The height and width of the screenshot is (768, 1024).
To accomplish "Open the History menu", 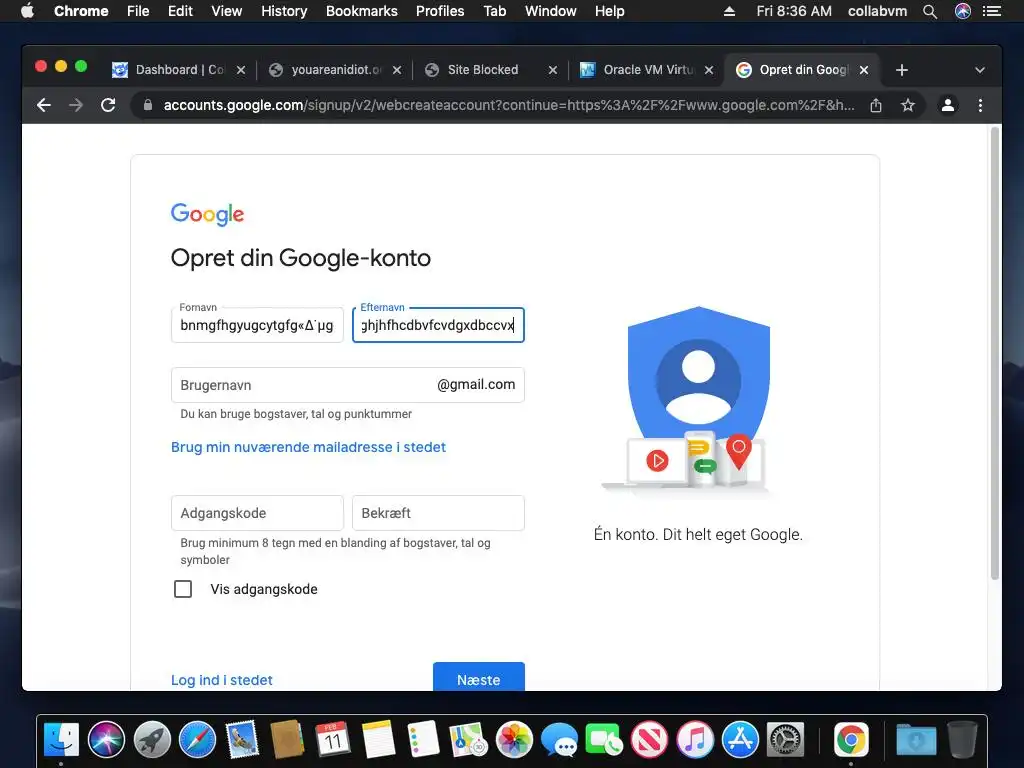I will coord(284,11).
